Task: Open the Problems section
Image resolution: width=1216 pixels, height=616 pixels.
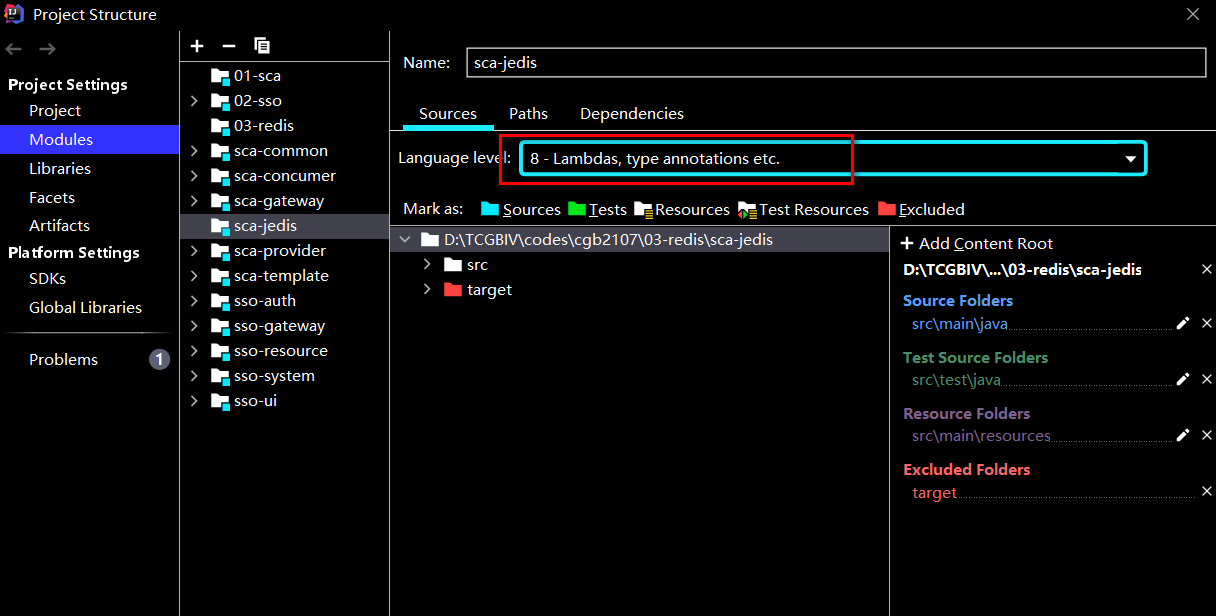Action: pyautogui.click(x=63, y=359)
